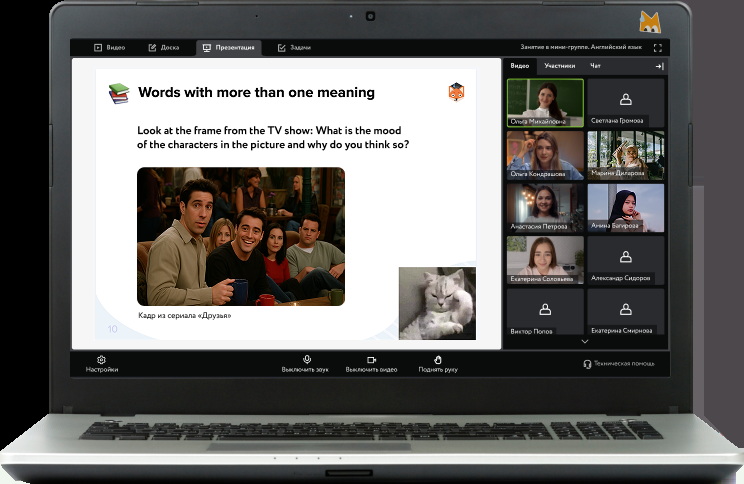744x484 pixels.
Task: Select Александр Сидоров participant tile
Action: tap(626, 261)
